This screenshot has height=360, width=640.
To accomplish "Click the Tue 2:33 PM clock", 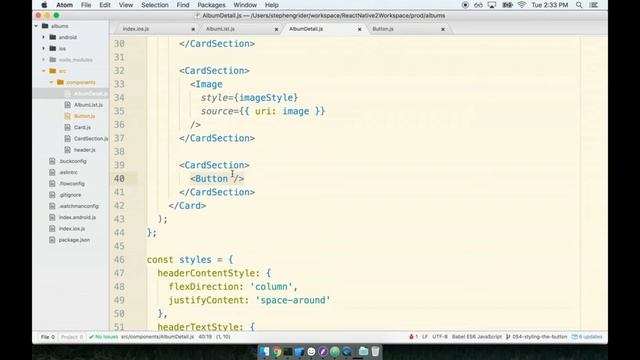I will tap(549, 5).
